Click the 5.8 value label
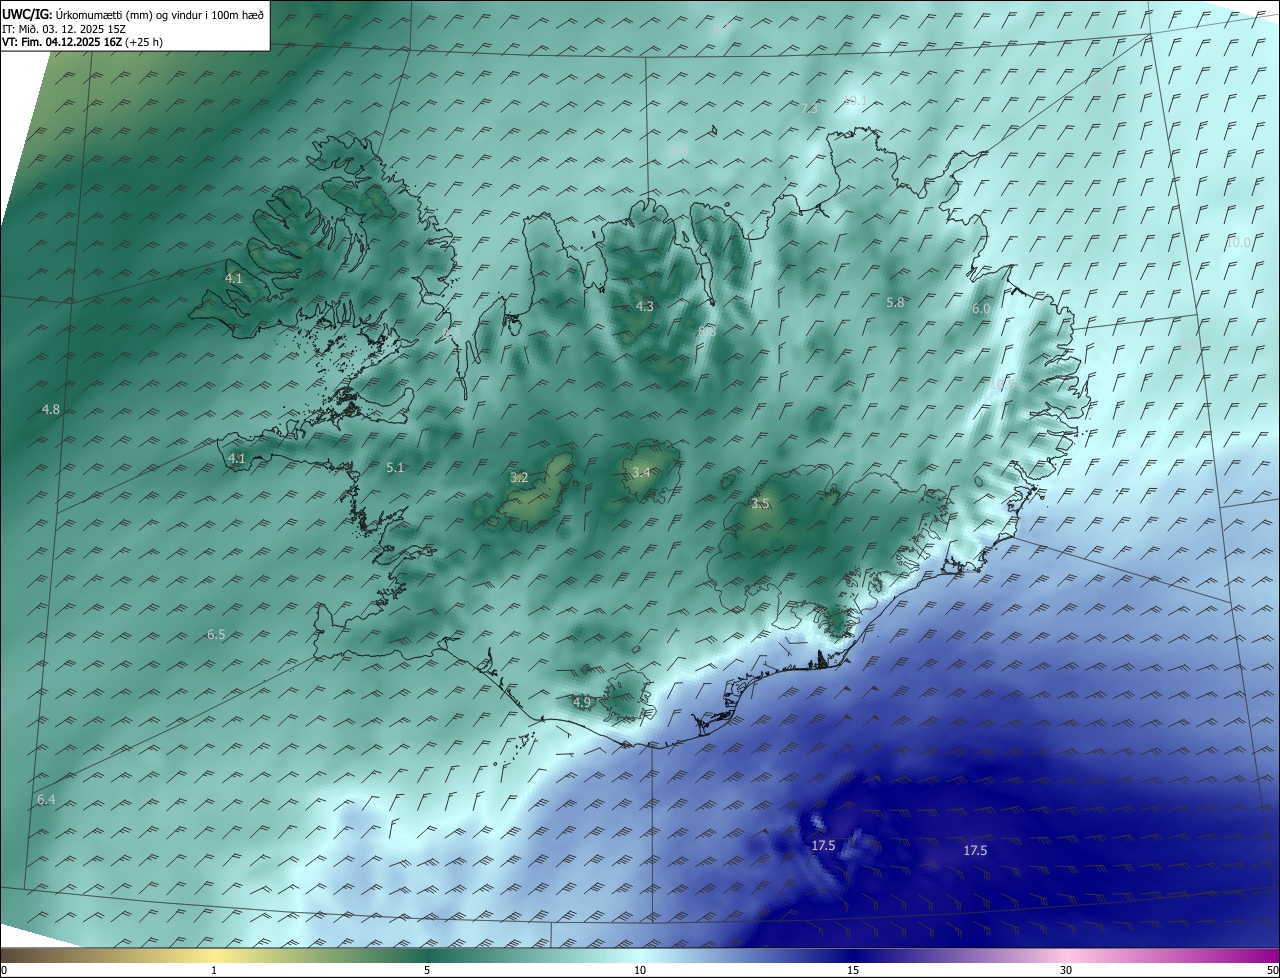 click(895, 302)
